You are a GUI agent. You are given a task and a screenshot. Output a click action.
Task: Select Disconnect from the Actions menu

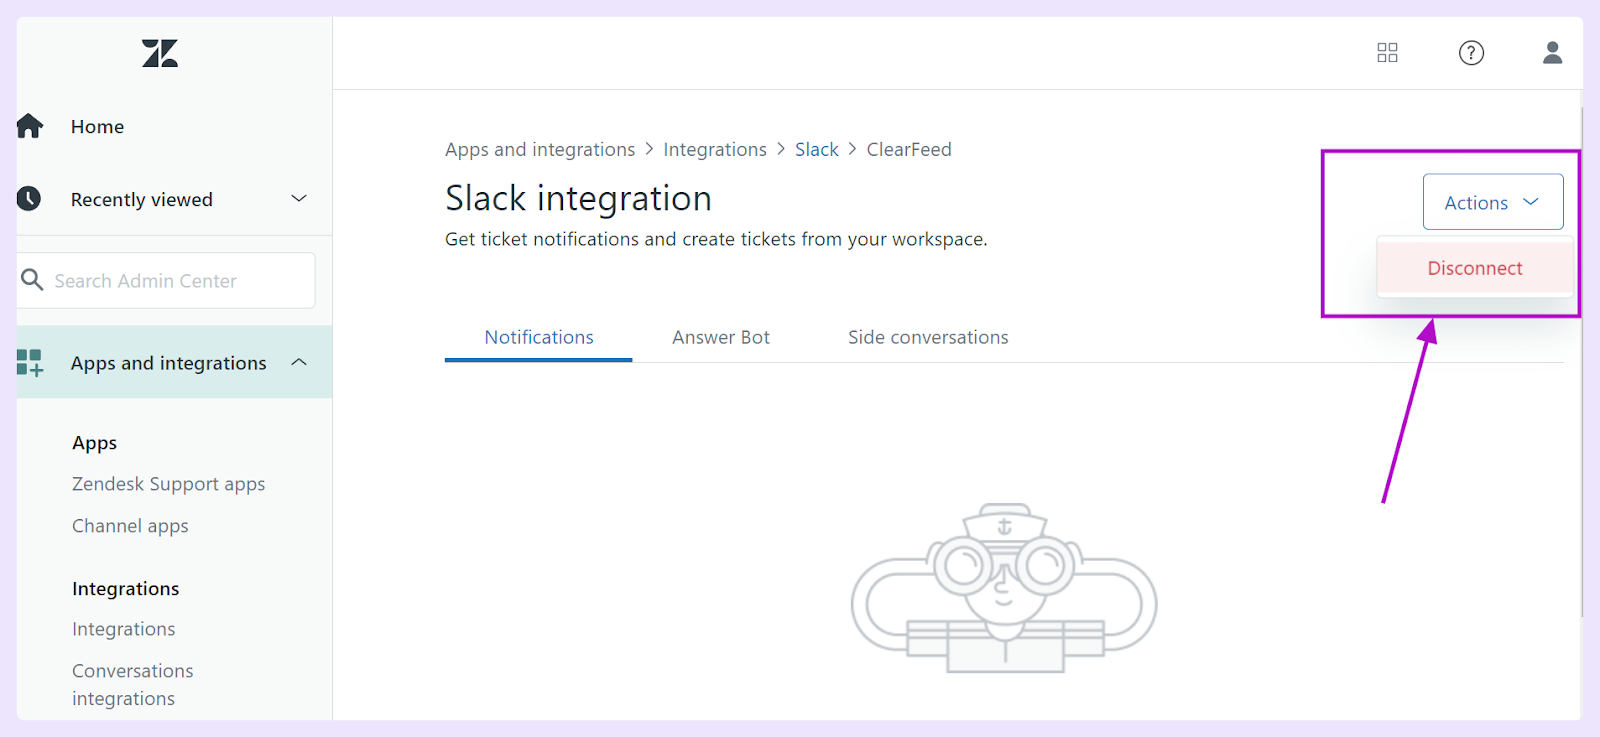pos(1475,268)
